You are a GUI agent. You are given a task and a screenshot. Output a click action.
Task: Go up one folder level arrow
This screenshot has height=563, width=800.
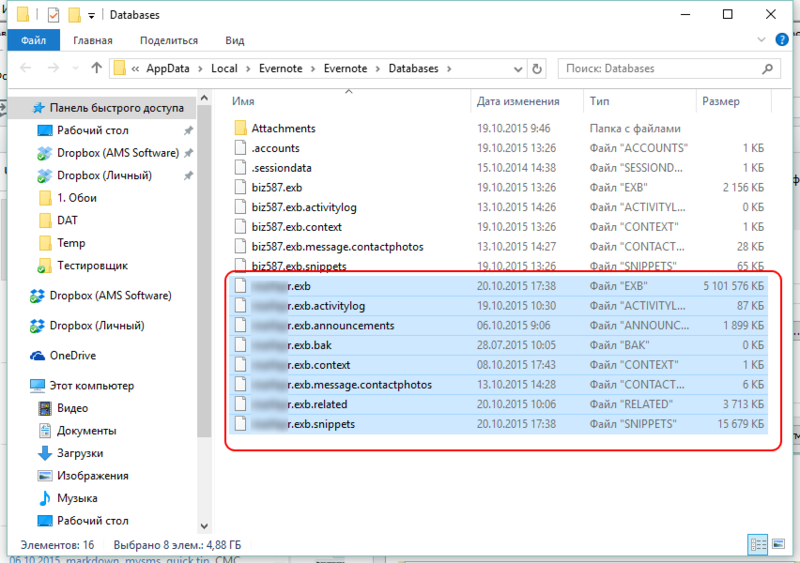point(96,68)
